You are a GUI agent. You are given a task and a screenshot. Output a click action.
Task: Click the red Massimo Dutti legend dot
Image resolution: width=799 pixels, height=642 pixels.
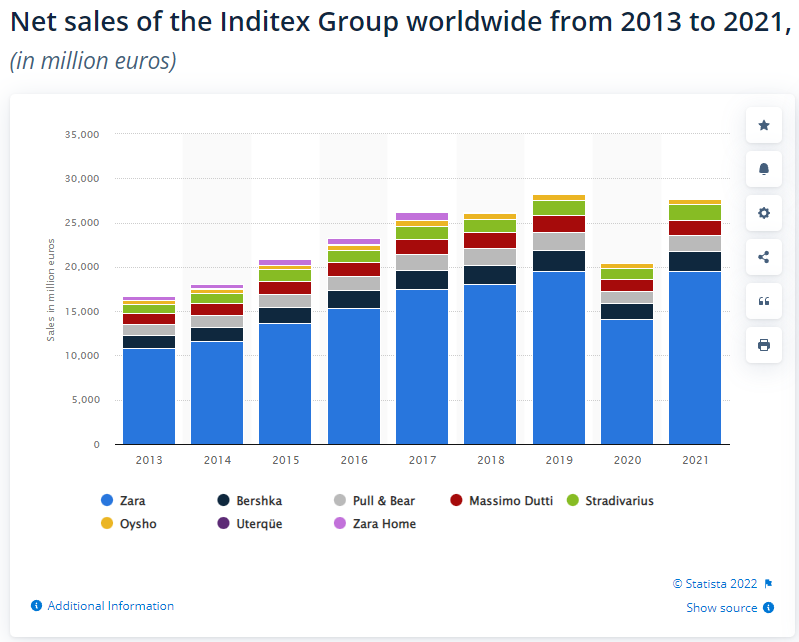click(457, 500)
